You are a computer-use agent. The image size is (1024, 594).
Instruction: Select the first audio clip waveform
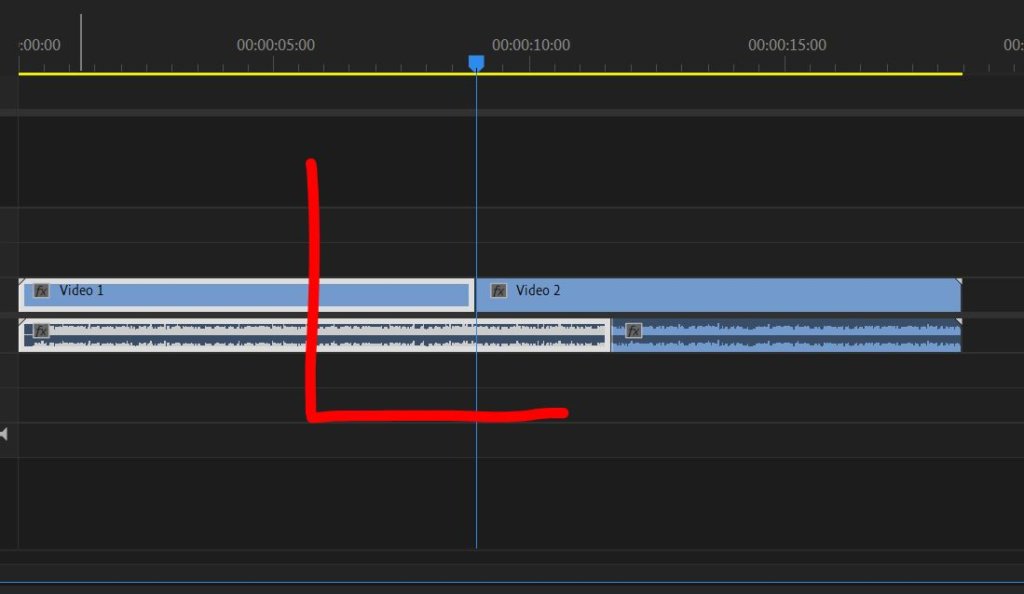pyautogui.click(x=315, y=336)
